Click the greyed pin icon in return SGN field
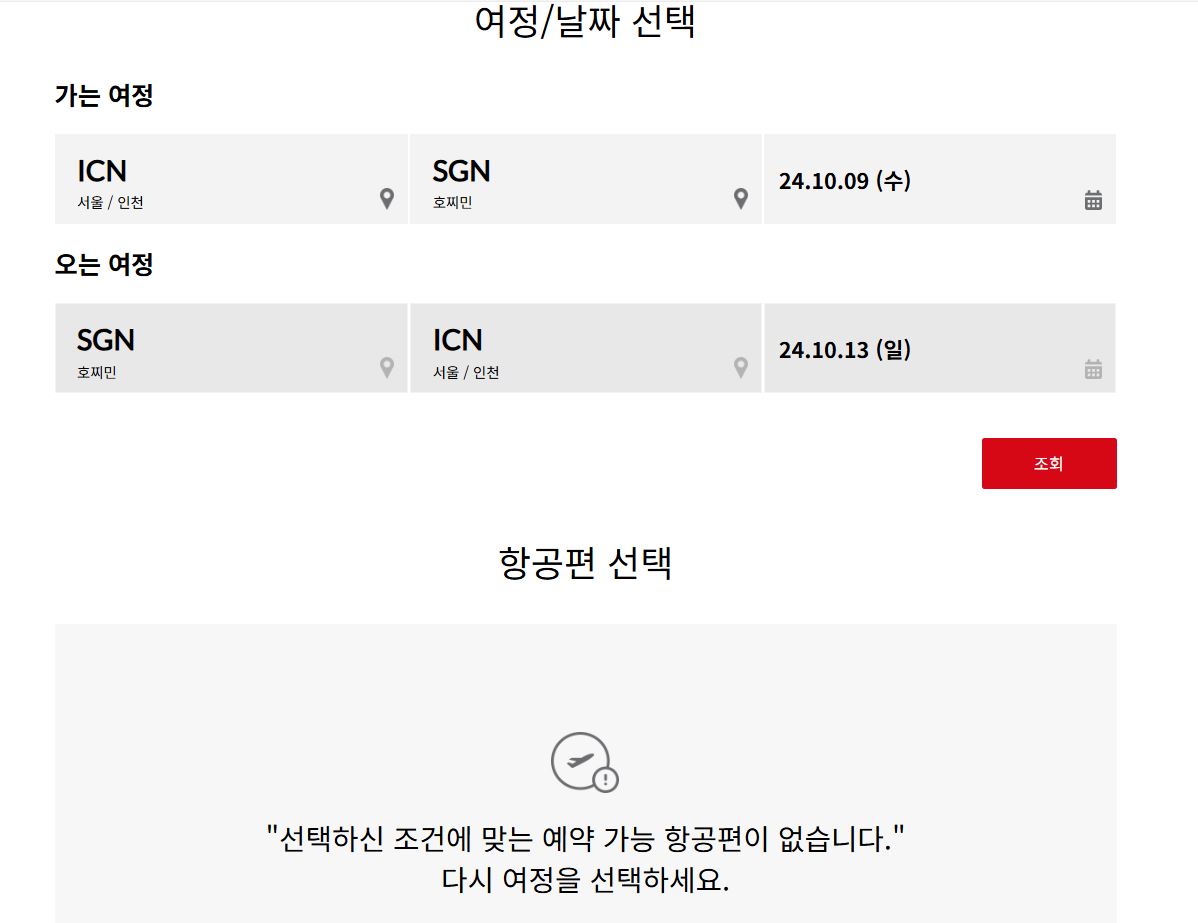This screenshot has height=923, width=1198. 387,368
